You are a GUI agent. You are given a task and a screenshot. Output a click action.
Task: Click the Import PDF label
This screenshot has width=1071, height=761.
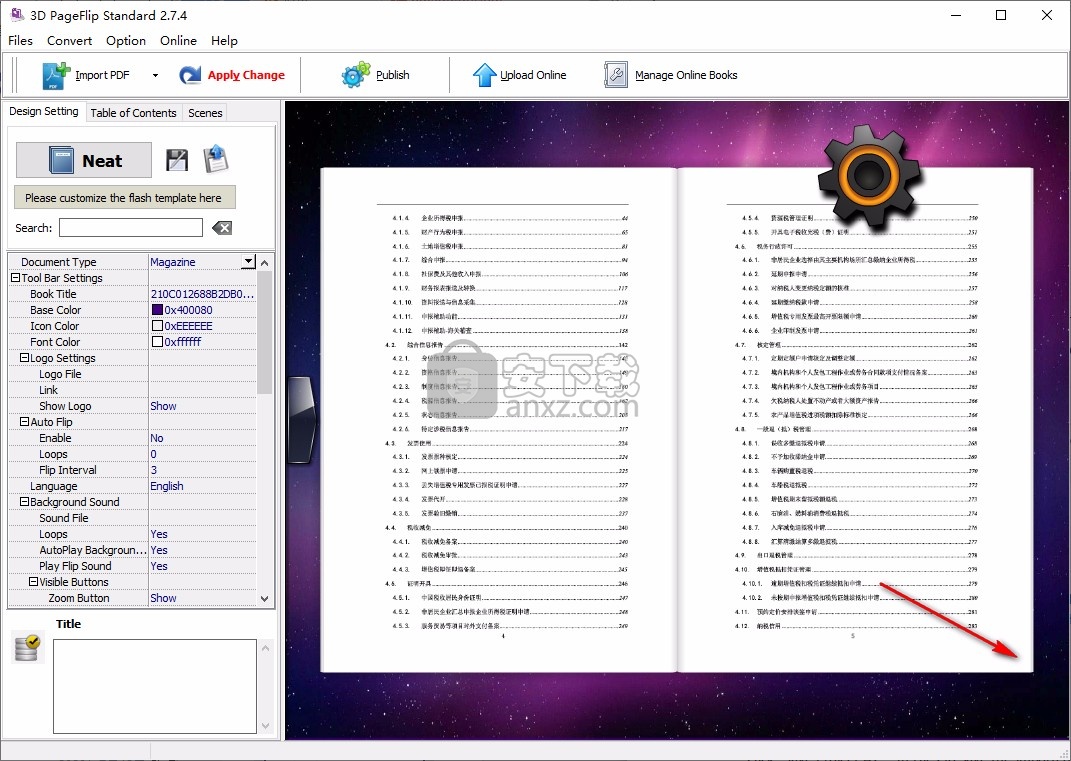point(102,75)
